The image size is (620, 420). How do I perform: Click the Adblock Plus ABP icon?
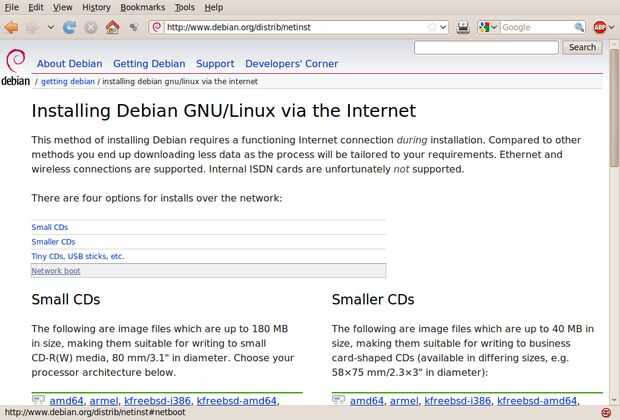point(600,27)
